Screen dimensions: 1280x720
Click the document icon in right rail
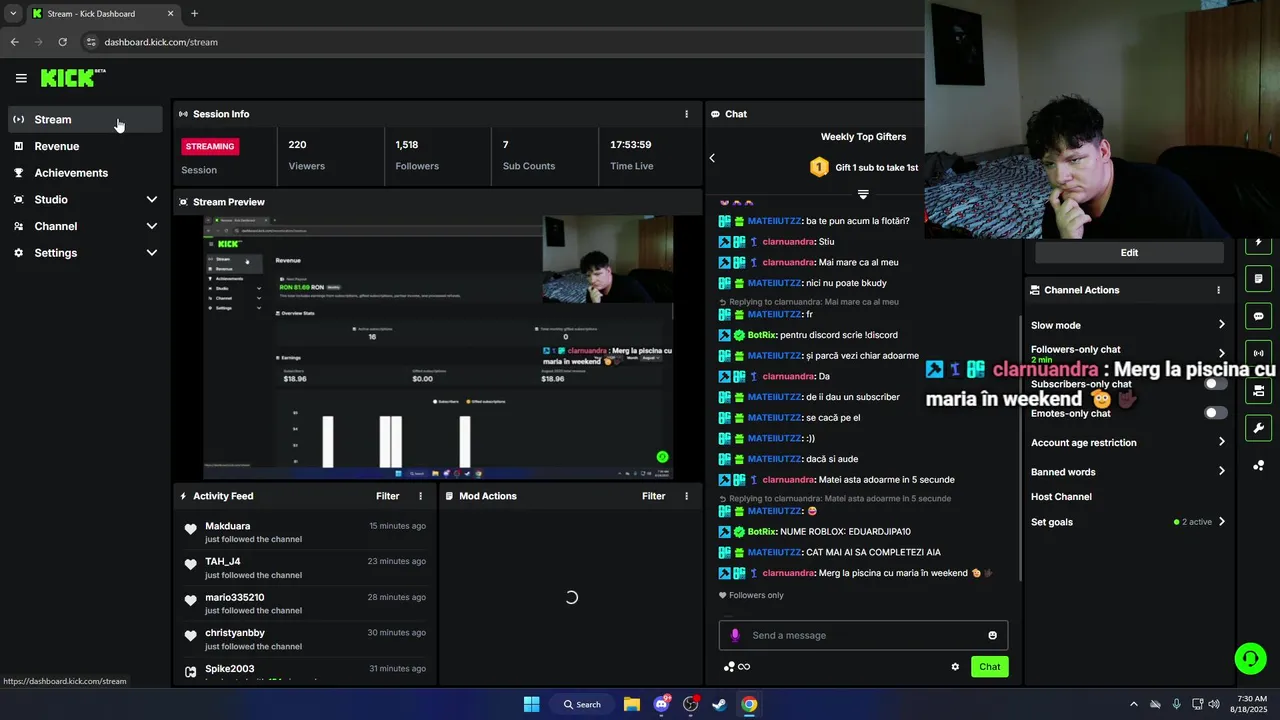pyautogui.click(x=1258, y=278)
